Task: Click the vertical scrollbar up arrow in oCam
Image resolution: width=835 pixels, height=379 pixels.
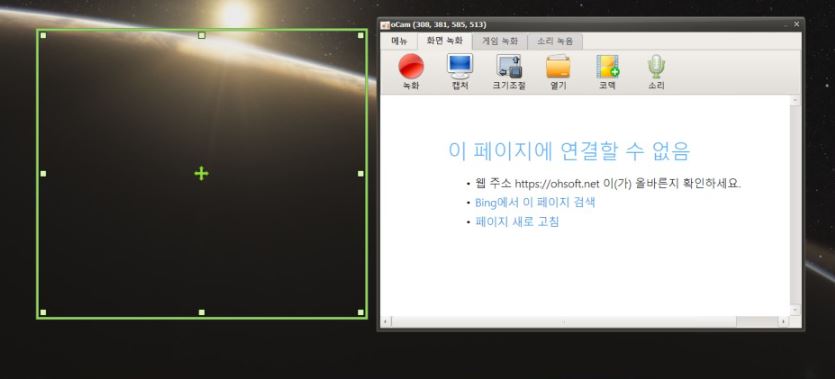Action: 795,100
